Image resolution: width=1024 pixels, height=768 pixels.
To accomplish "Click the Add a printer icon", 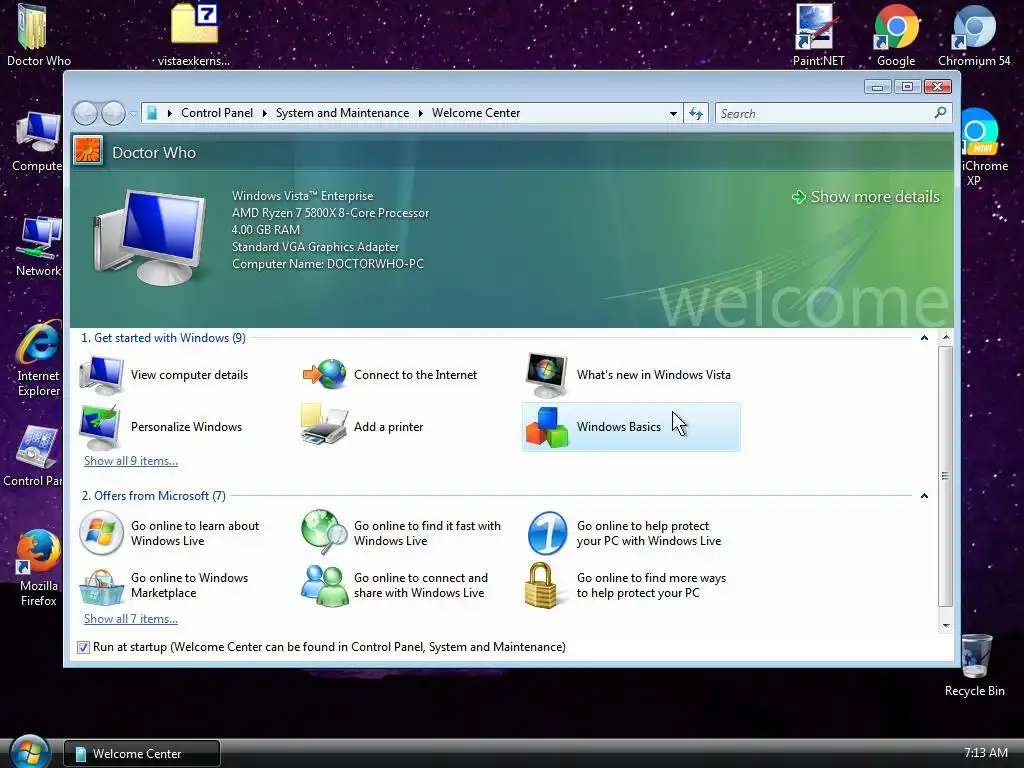I will click(x=324, y=426).
